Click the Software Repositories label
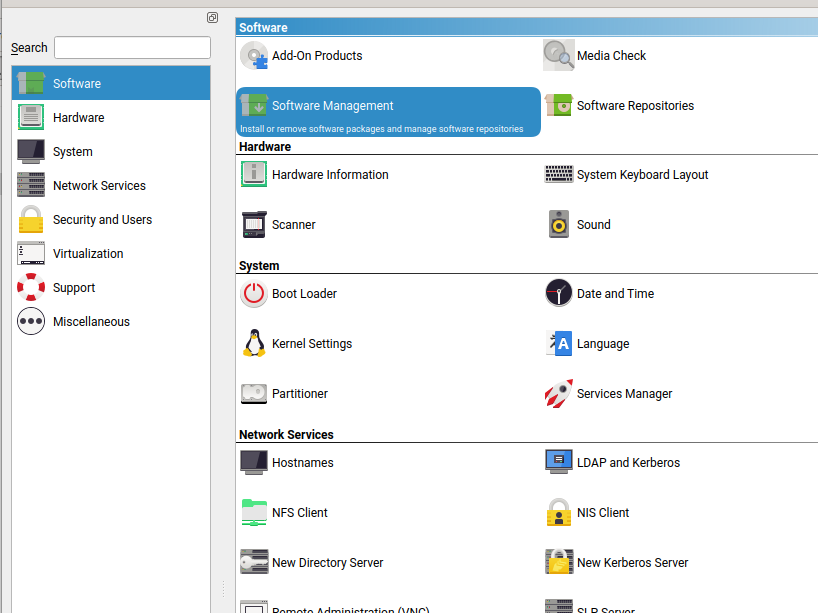Viewport: 818px width, 613px height. 635,105
